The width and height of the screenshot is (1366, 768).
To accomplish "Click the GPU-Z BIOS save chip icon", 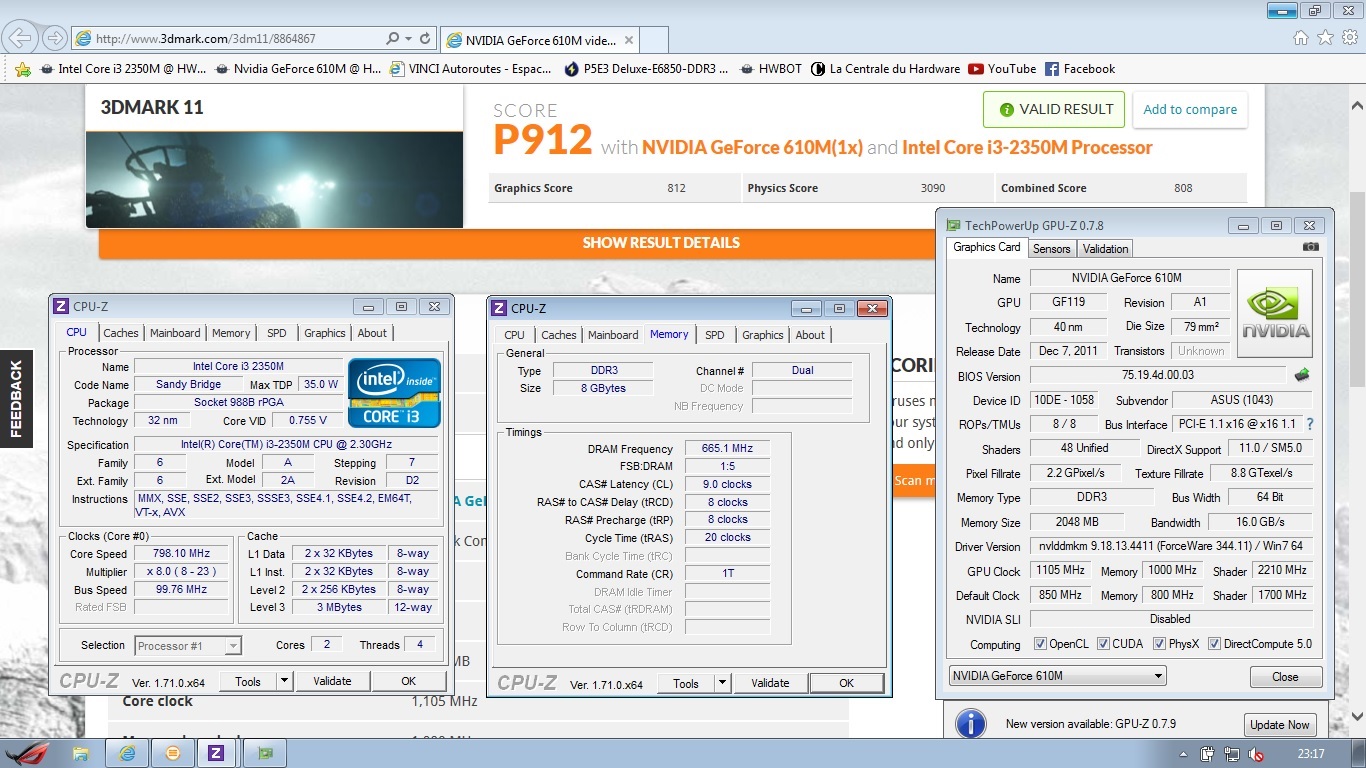I will 1302,375.
